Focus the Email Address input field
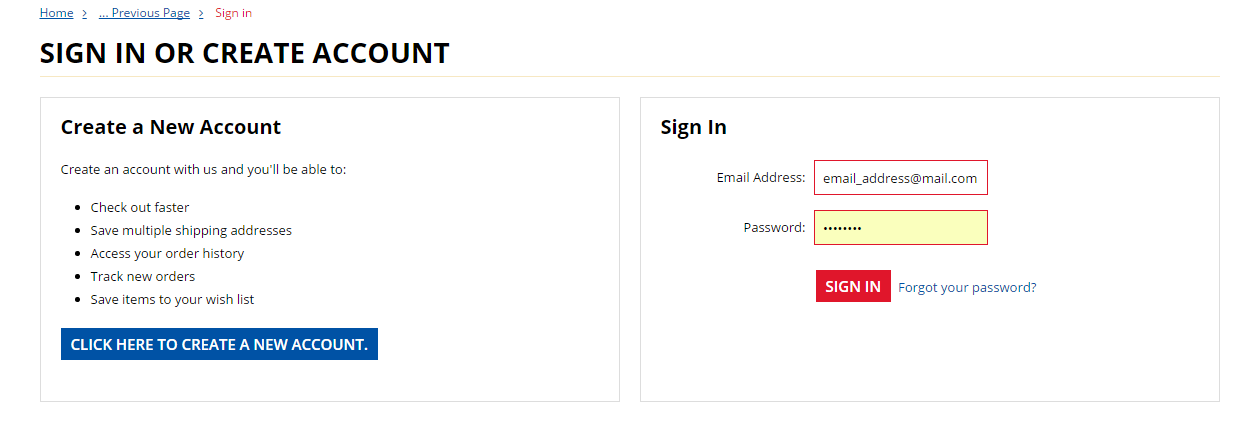 (900, 178)
